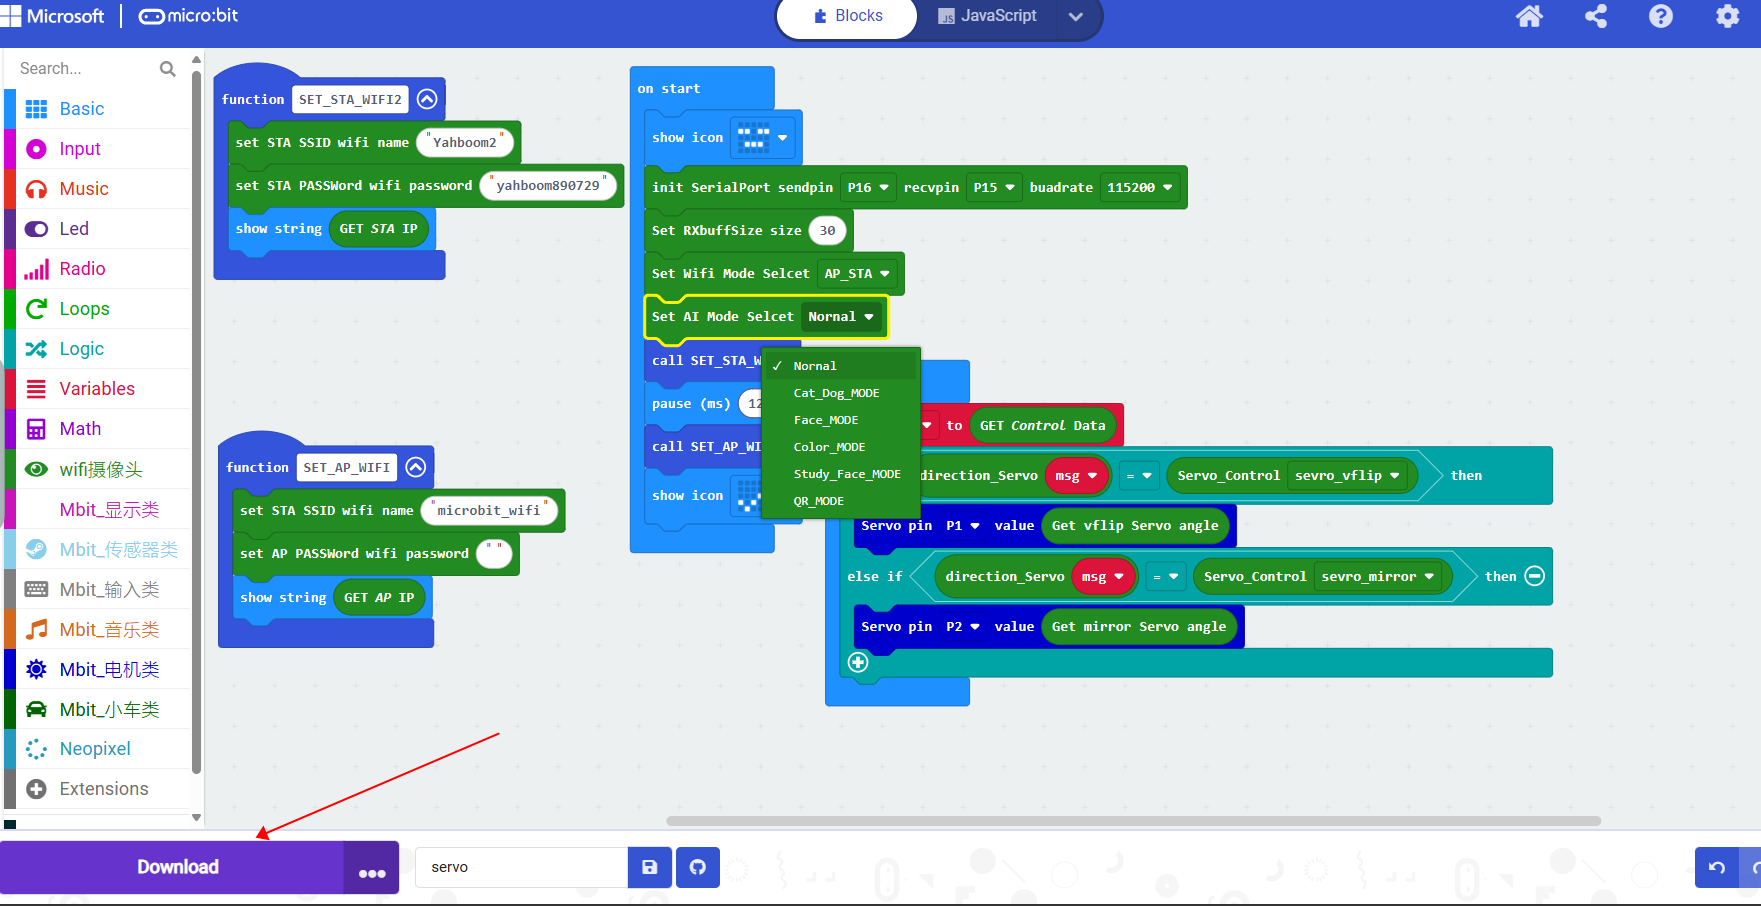Click the project name field 'servo'

[521, 867]
